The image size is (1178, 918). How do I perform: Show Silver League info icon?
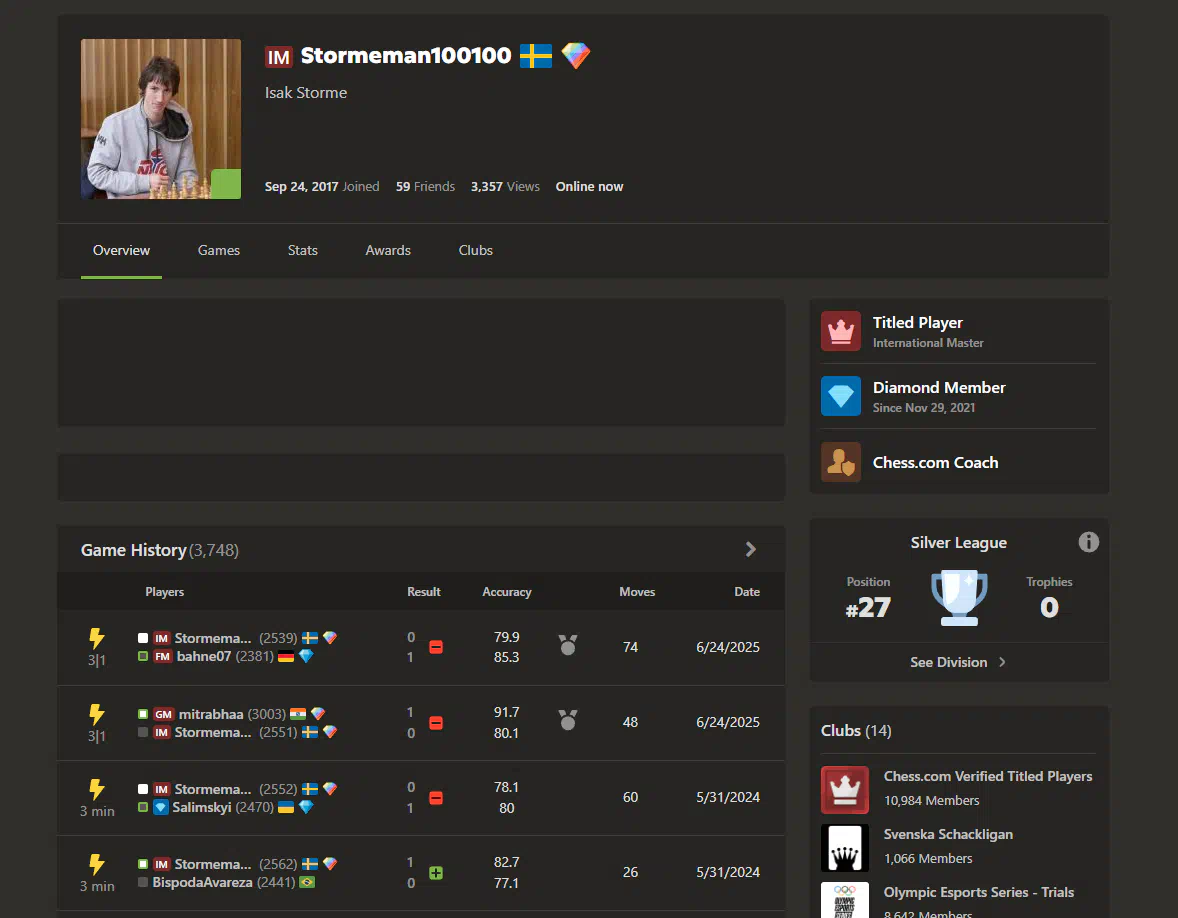1089,542
